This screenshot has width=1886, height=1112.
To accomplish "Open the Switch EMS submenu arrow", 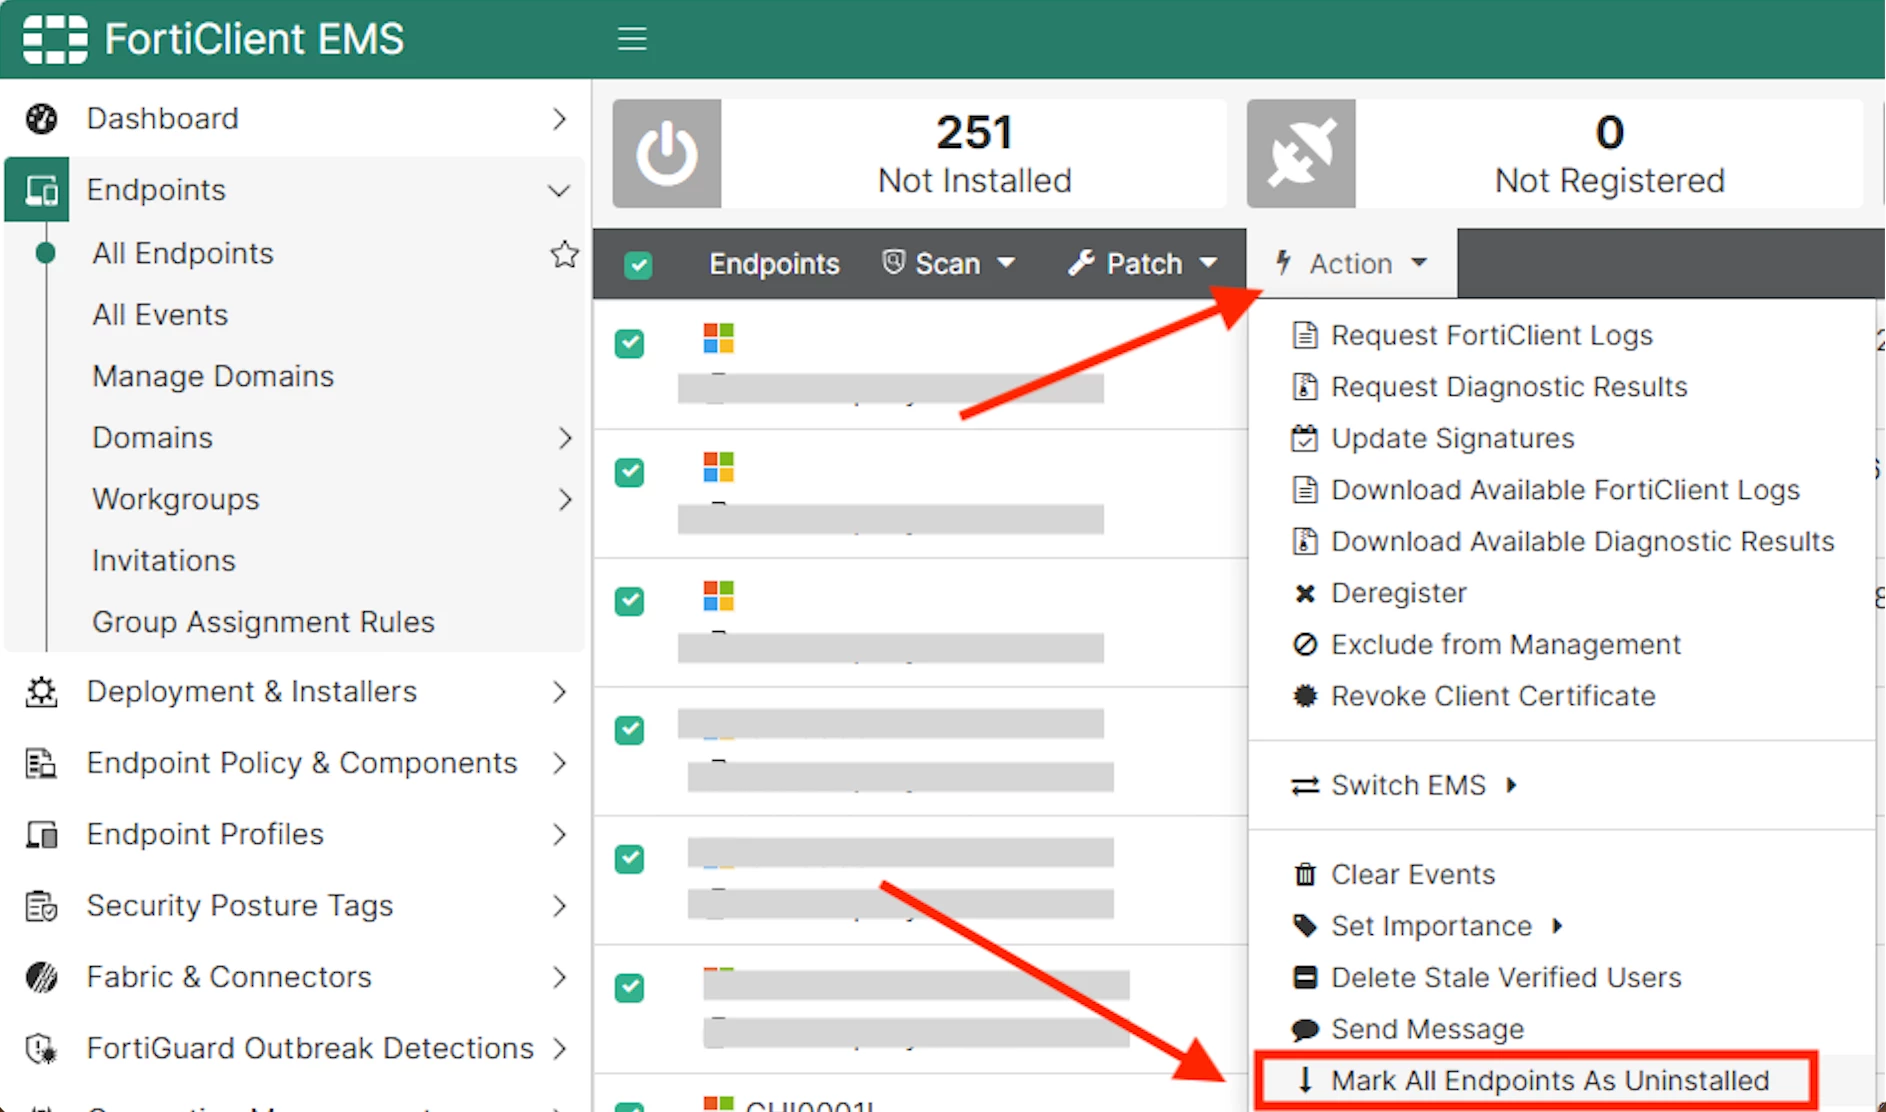I will coord(1511,785).
